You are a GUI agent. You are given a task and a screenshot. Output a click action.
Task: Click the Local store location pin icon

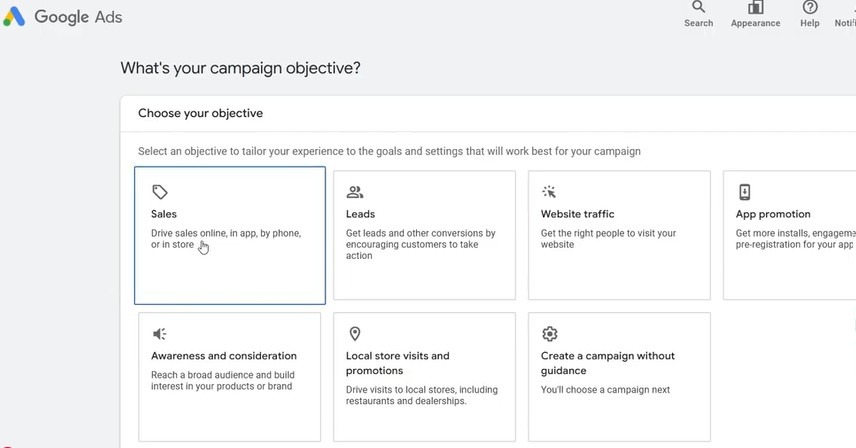[354, 334]
